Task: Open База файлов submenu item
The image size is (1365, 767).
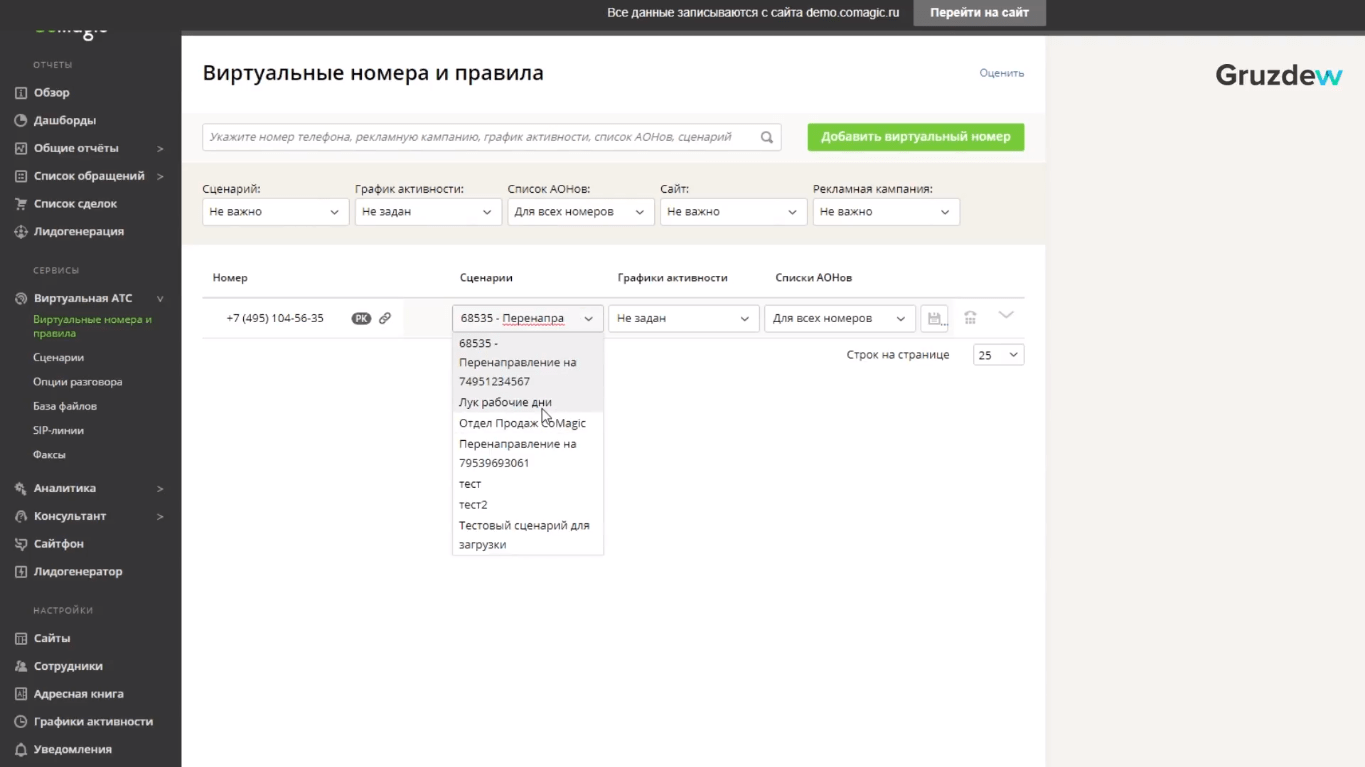Action: pyautogui.click(x=65, y=407)
